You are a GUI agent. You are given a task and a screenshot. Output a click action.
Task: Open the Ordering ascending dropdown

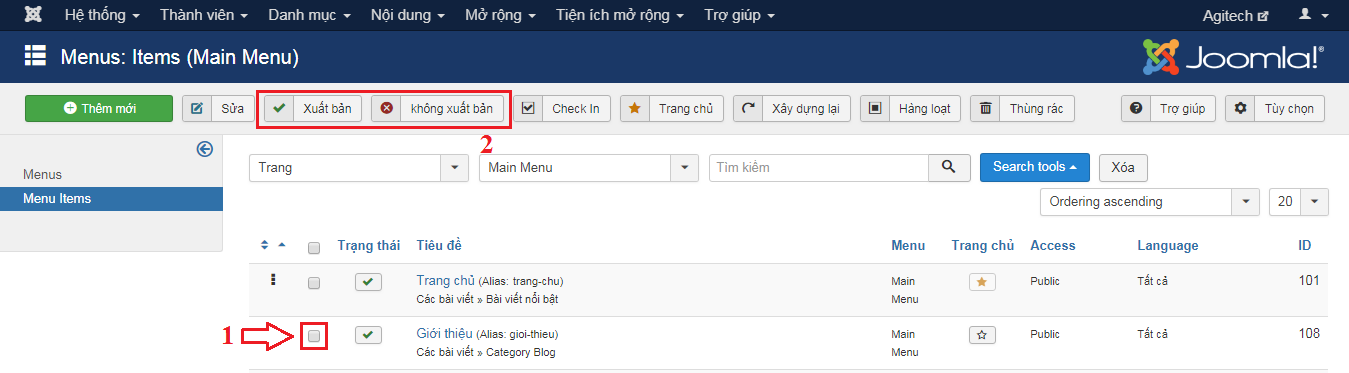point(1150,202)
